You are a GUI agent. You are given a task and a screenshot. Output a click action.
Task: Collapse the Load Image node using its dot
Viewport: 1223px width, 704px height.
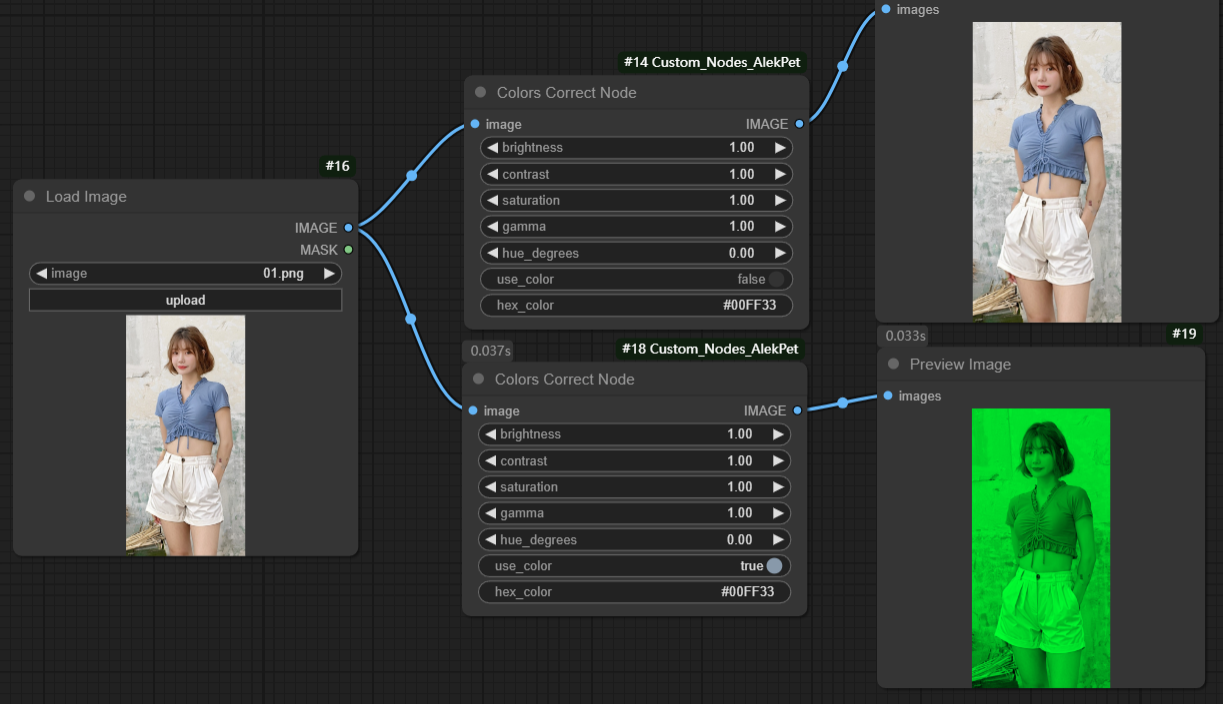tap(29, 197)
